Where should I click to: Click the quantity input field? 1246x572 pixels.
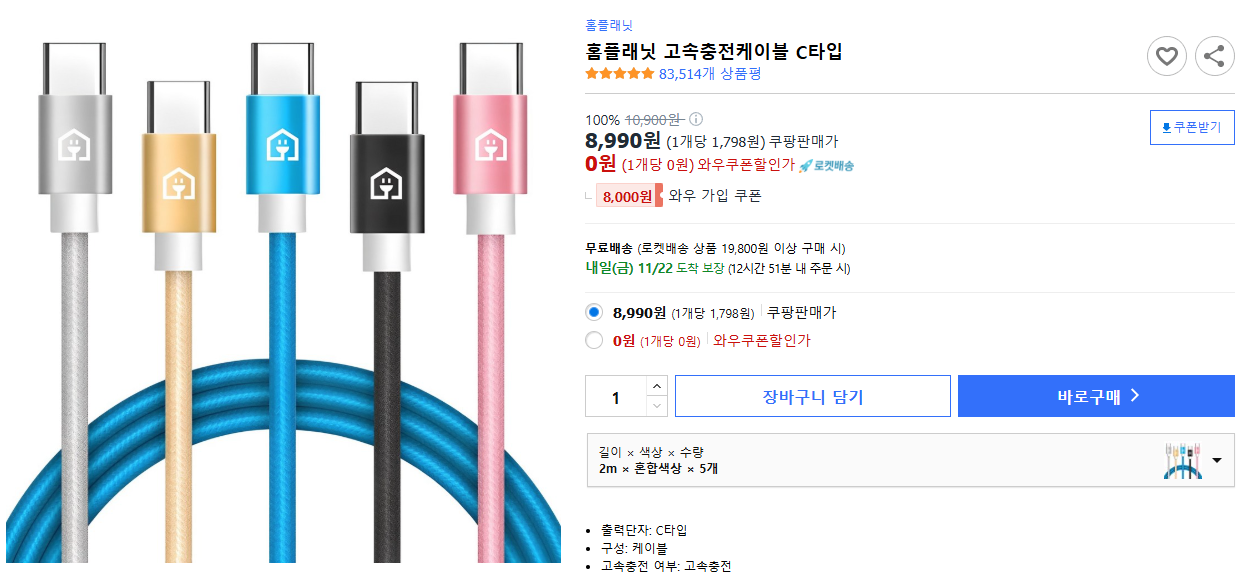pyautogui.click(x=616, y=397)
